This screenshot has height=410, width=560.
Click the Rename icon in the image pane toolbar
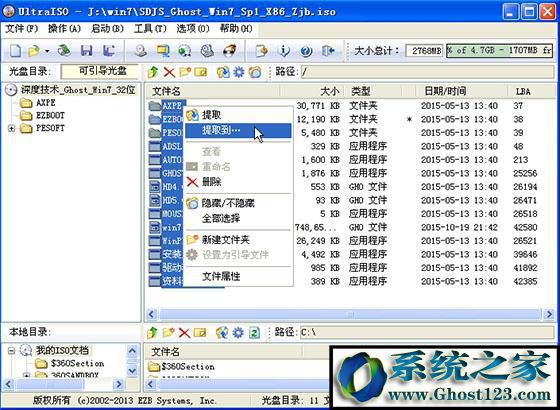pos(201,72)
